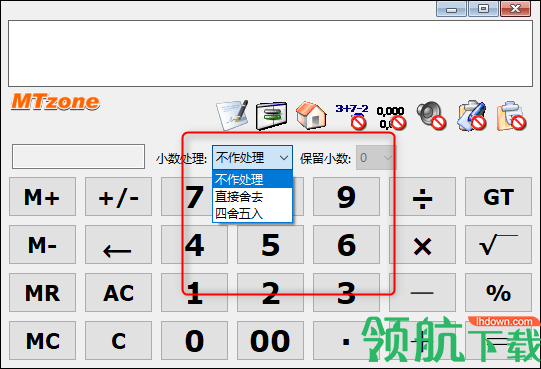Screen dimensions: 541x369
Task: Choose 直接舍去 from the list
Action: tap(253, 197)
